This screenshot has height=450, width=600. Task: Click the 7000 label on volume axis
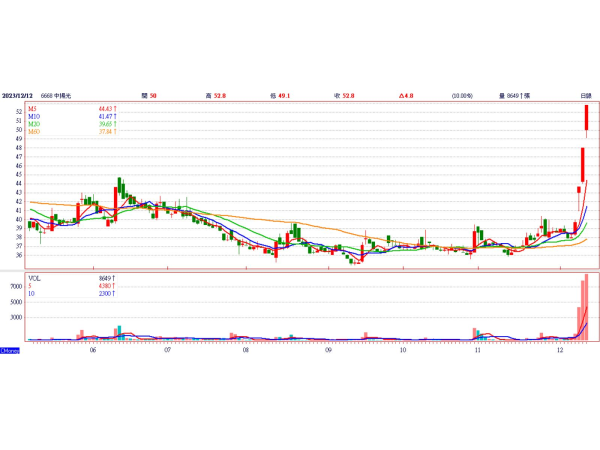click(x=17, y=286)
